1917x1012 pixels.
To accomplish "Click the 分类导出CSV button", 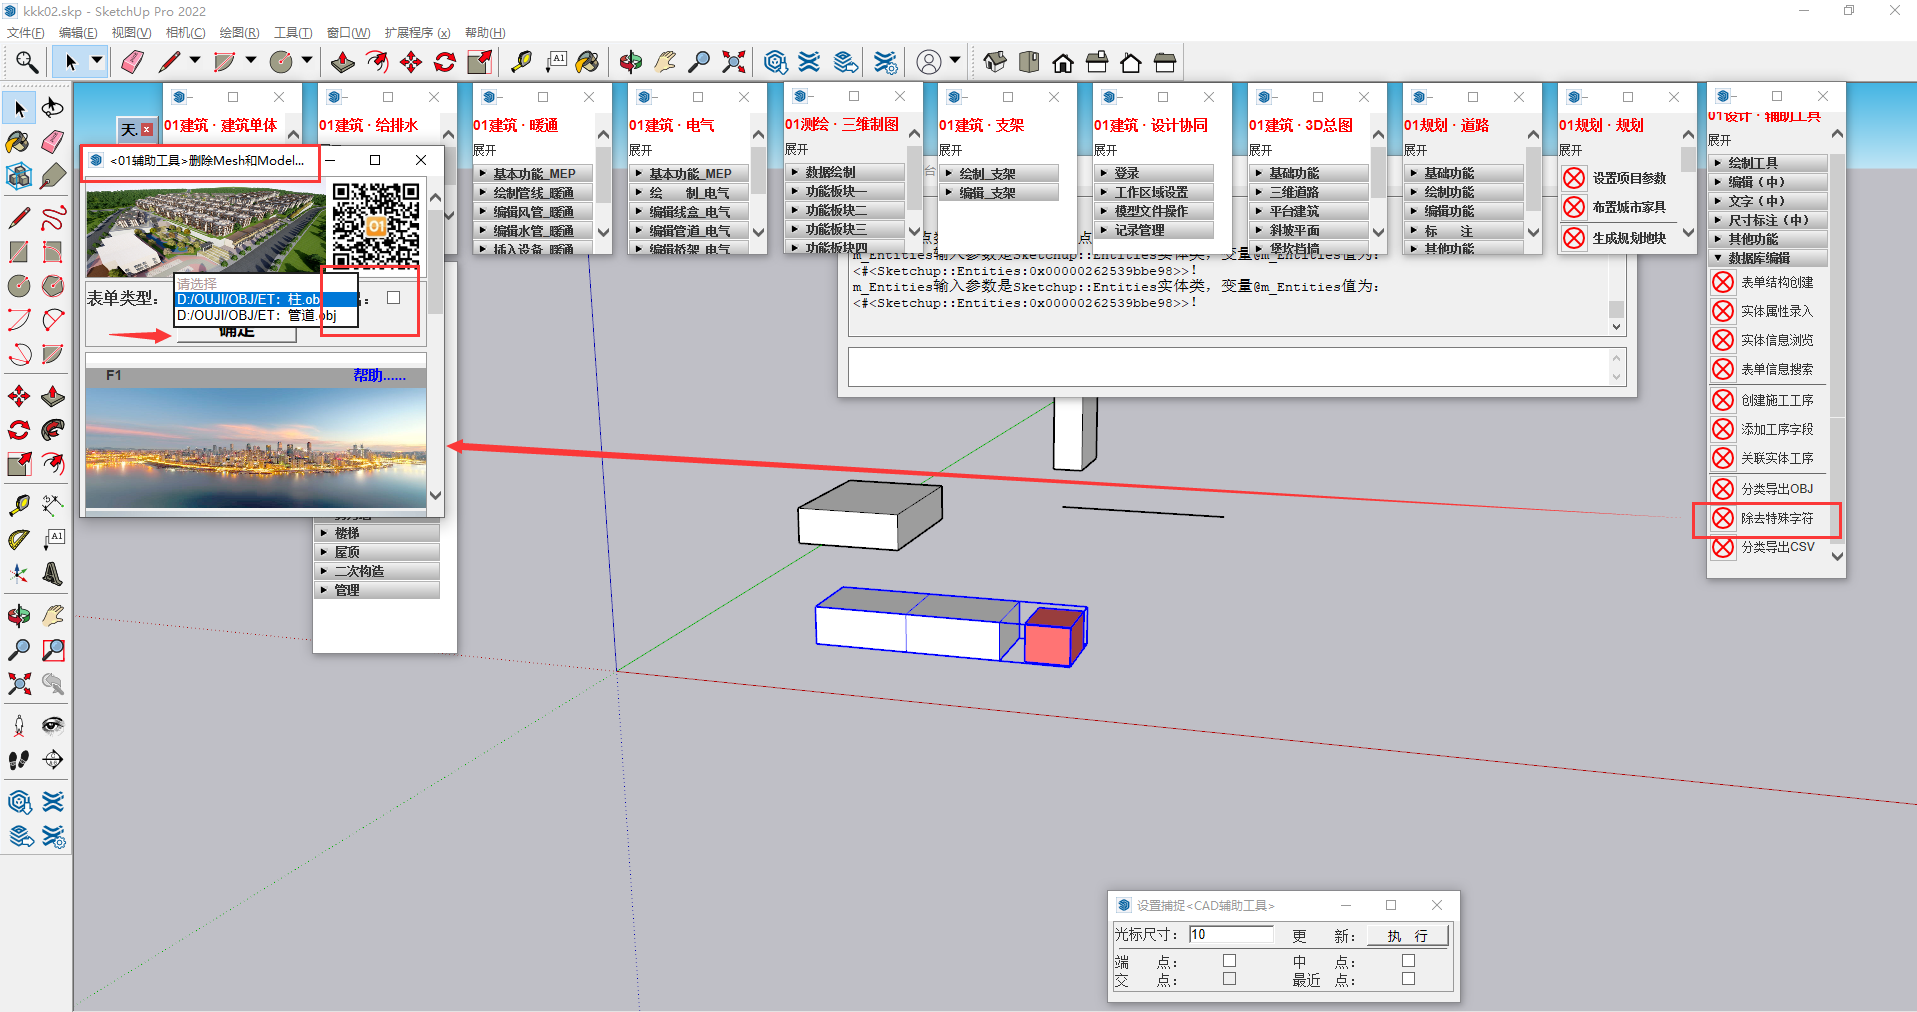I will [1764, 547].
